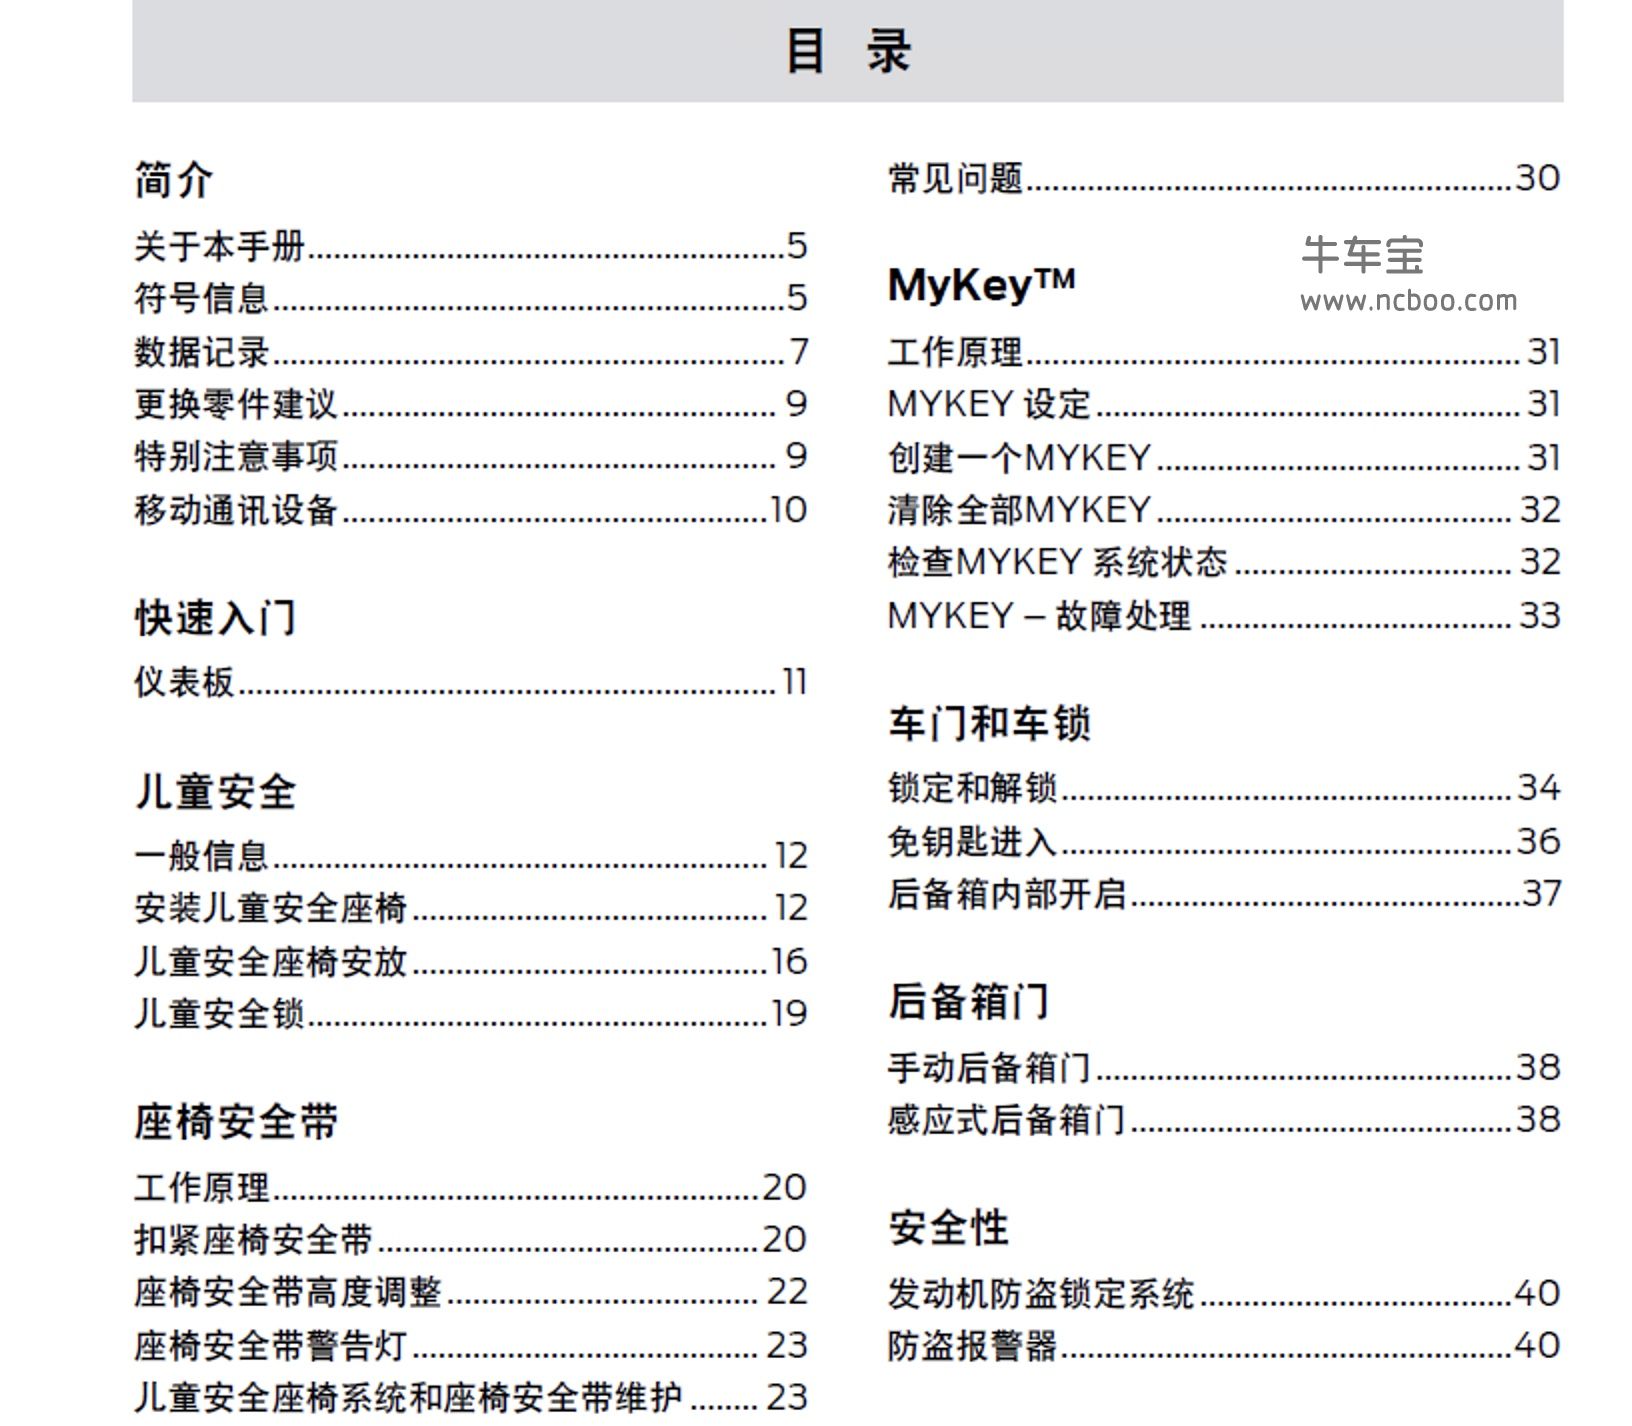Open the 一般信息 entry
1632x1426 pixels.
click(470, 856)
